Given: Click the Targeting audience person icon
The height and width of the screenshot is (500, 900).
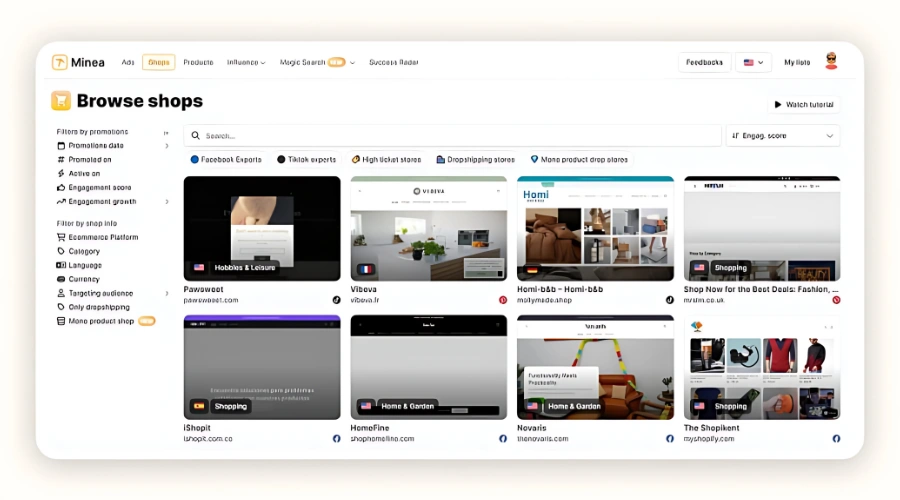Looking at the screenshot, I should [x=61, y=293].
